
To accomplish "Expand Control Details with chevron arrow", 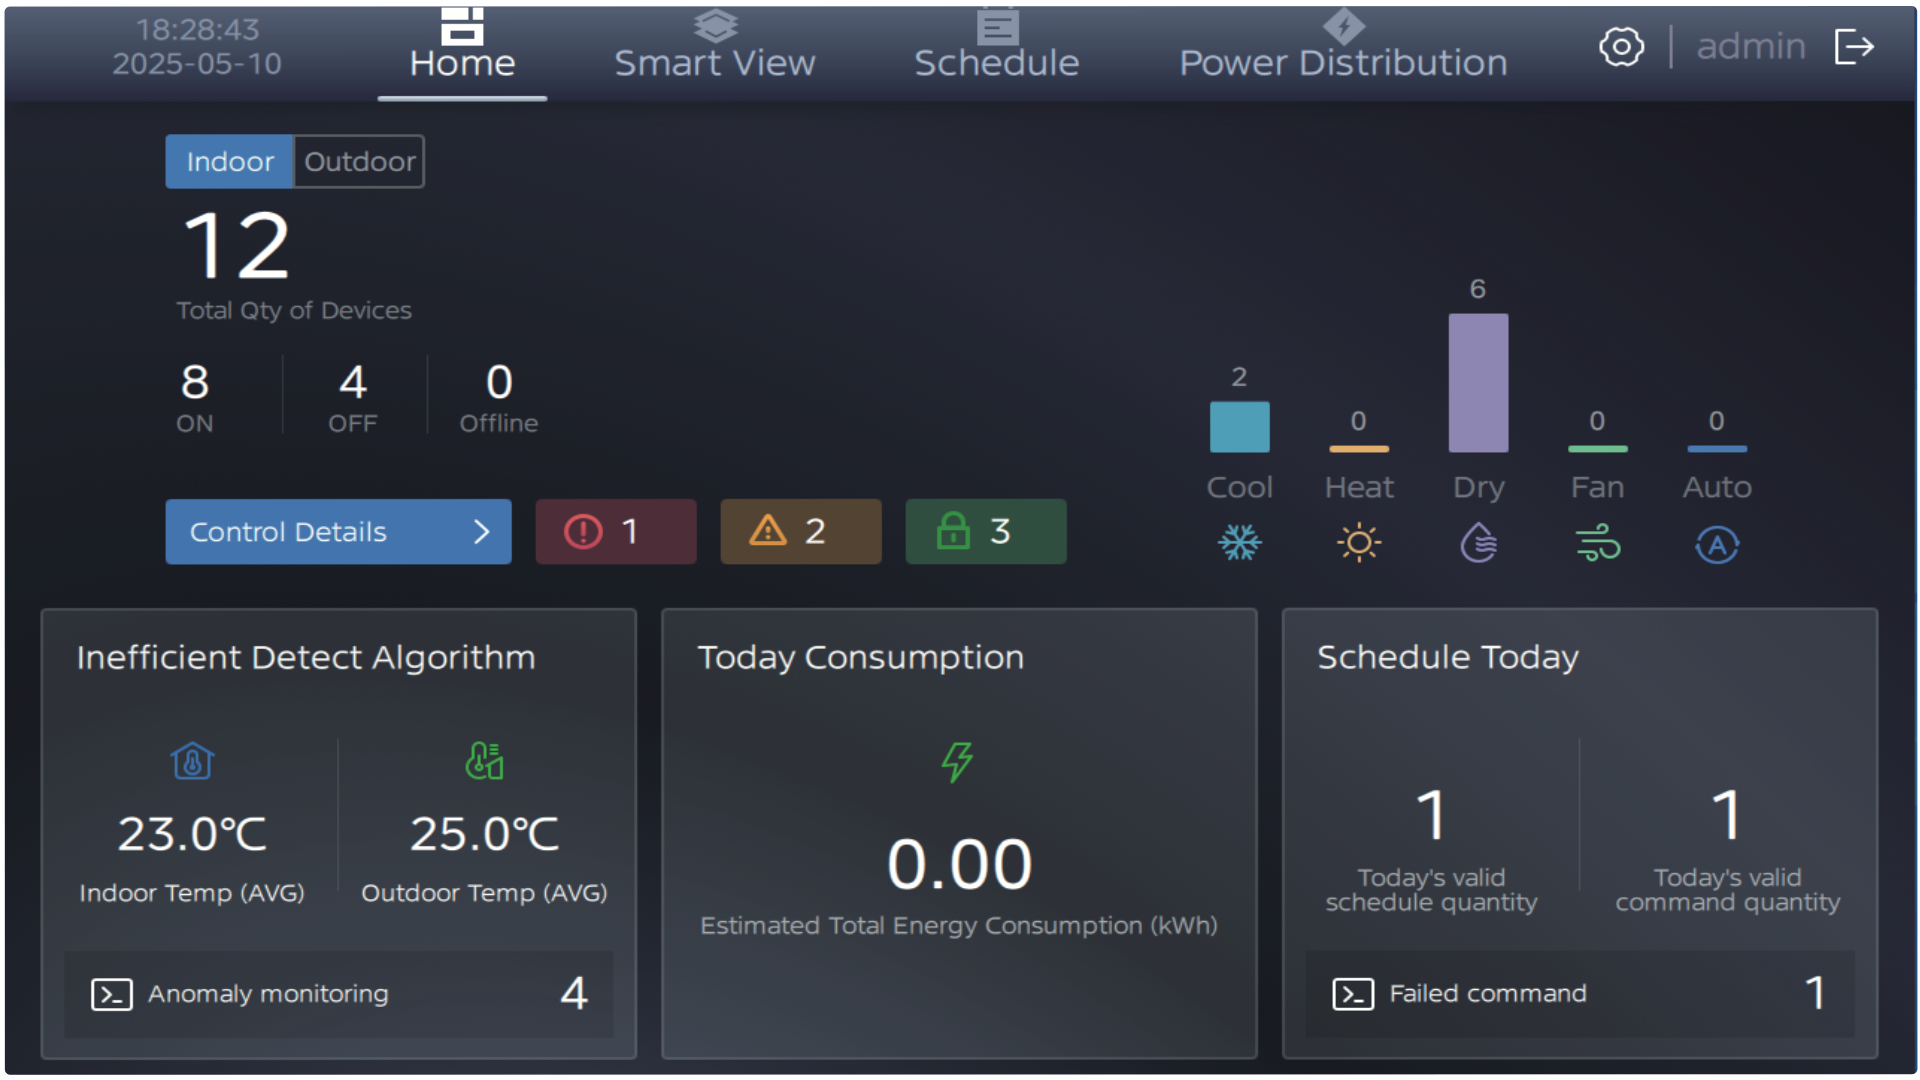I will [x=481, y=532].
